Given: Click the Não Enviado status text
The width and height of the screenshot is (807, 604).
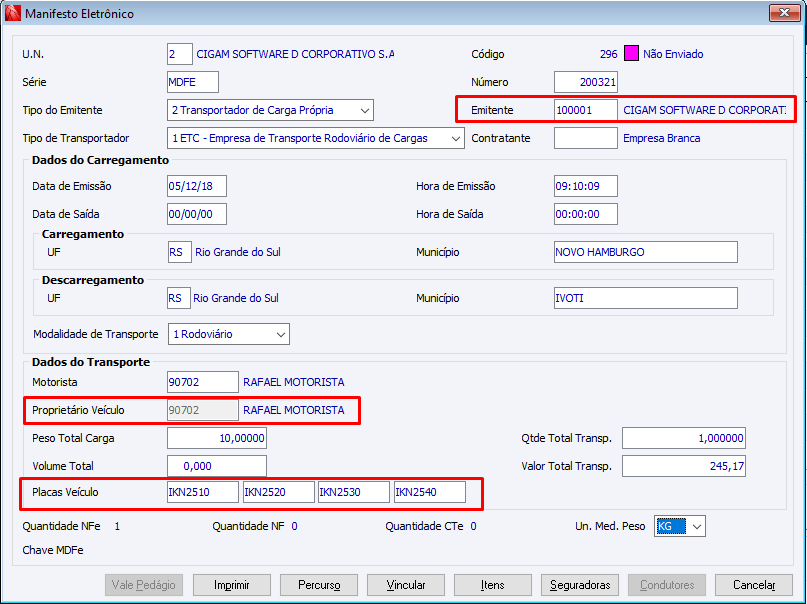Looking at the screenshot, I should click(x=673, y=54).
